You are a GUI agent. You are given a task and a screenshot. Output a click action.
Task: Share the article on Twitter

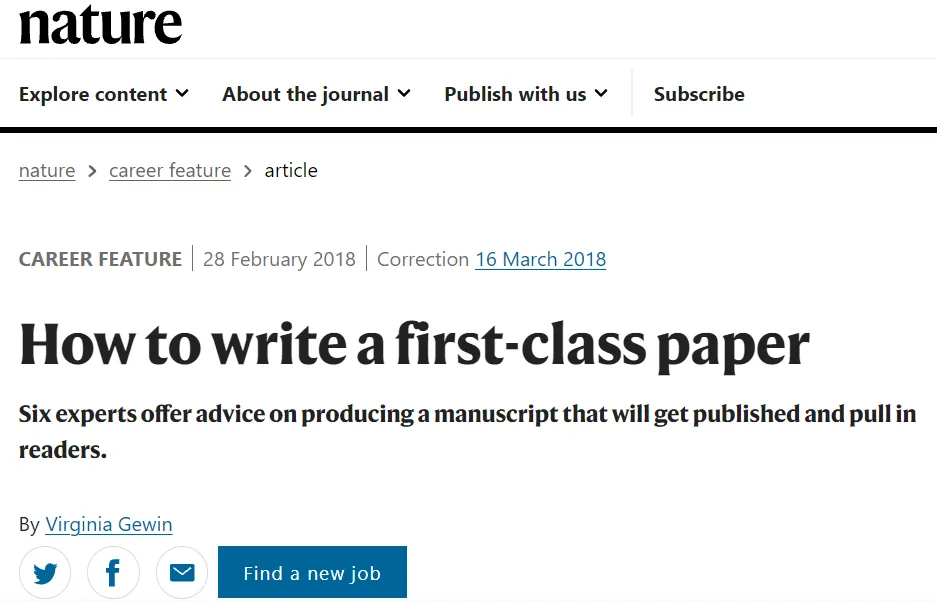(45, 573)
